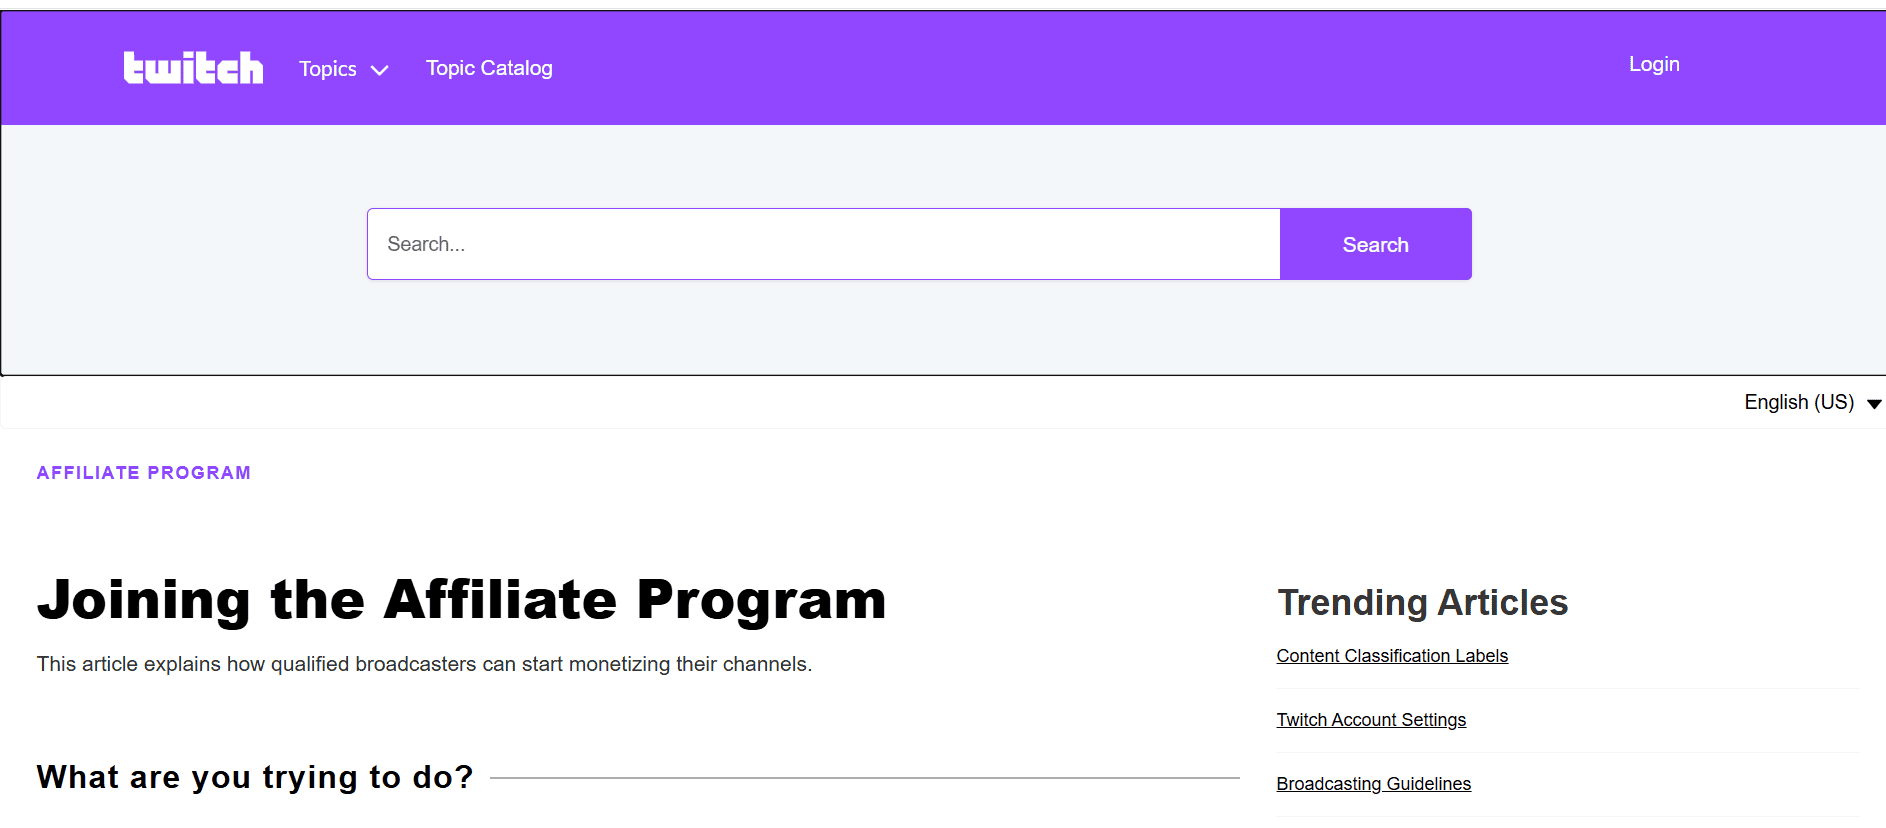Open the Broadcasting Guidelines article

[1373, 784]
